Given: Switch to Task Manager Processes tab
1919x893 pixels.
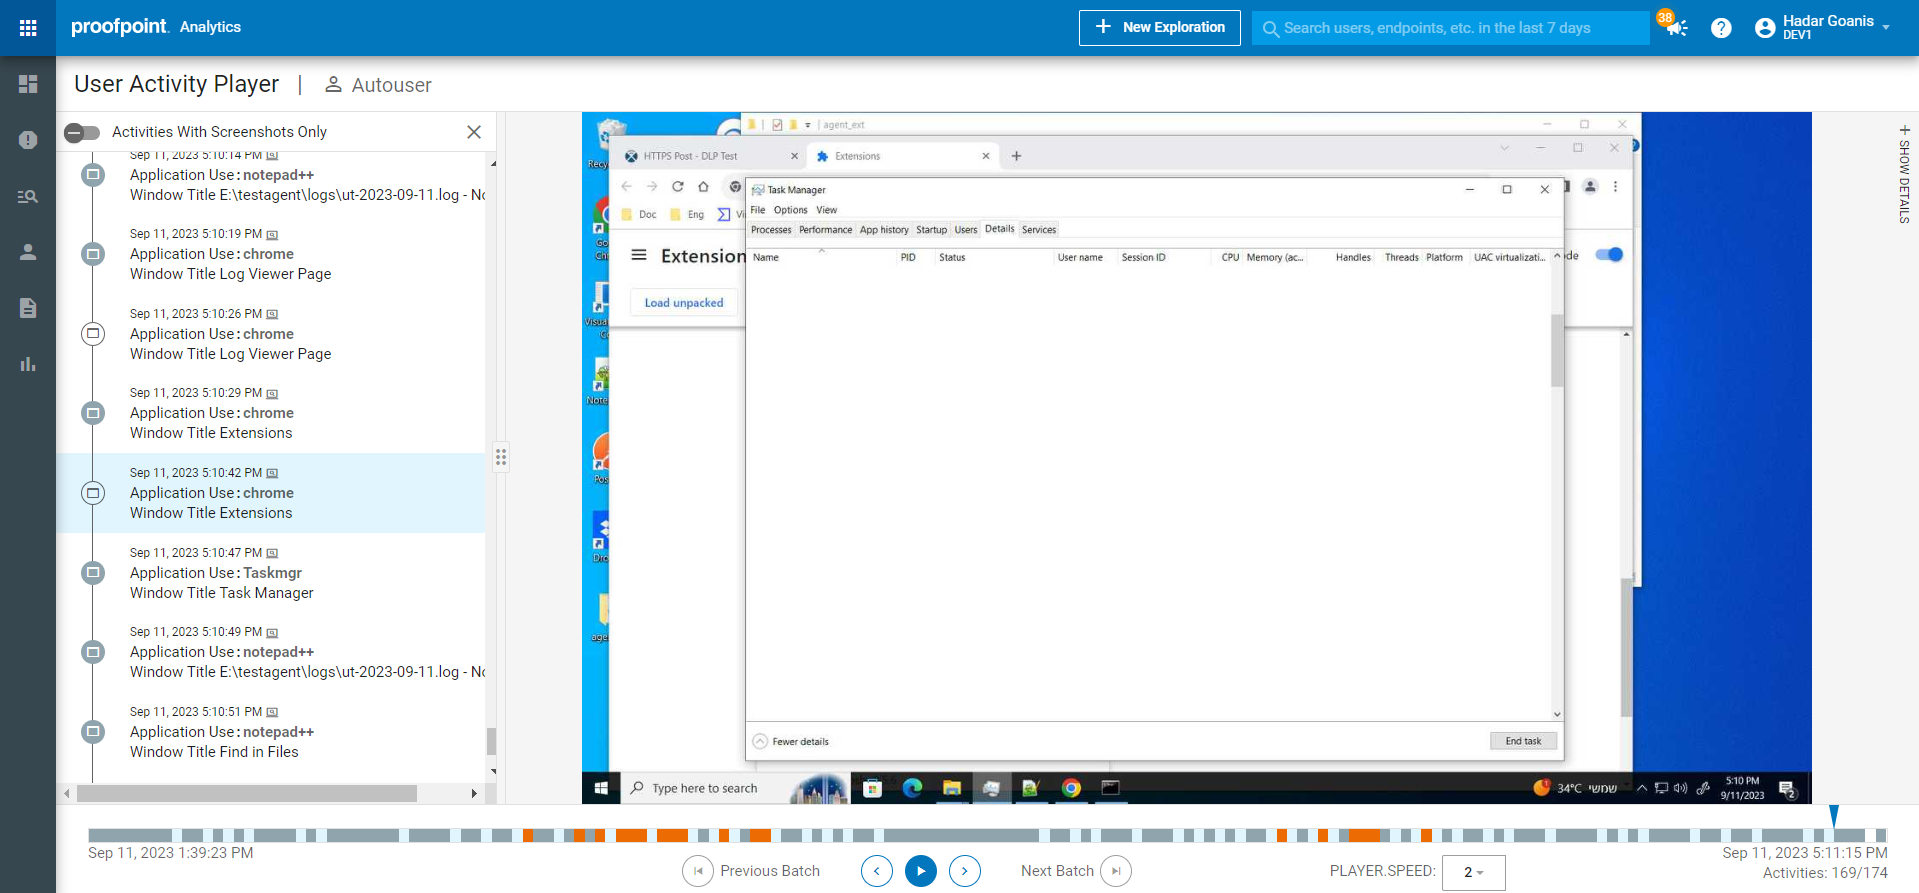Looking at the screenshot, I should pyautogui.click(x=771, y=230).
